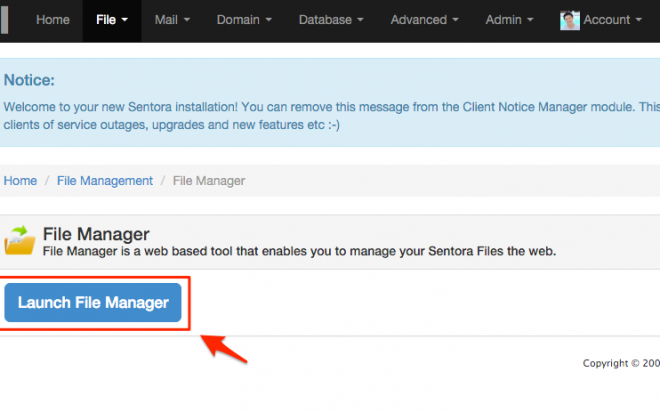This screenshot has width=660, height=412.
Task: Launch File Manager button
Action: point(93,303)
